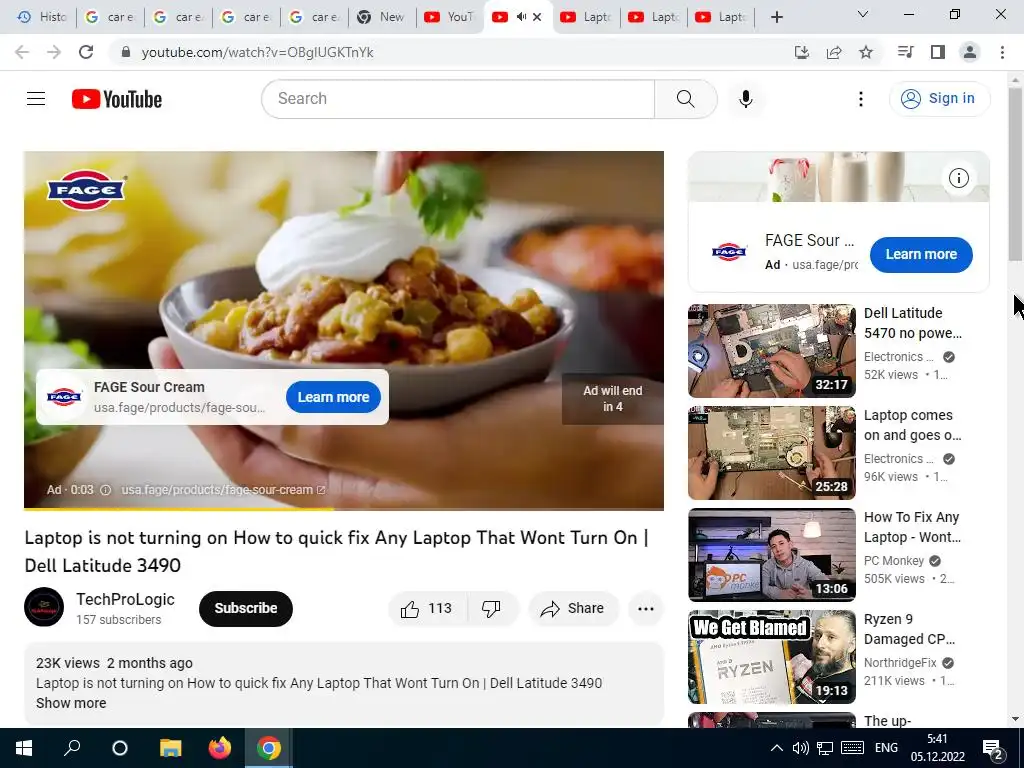Click the ad progress bar
The image size is (1024, 768).
coord(344,509)
